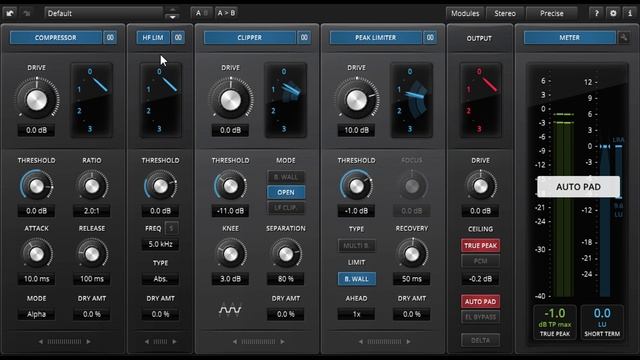The height and width of the screenshot is (360, 640).
Task: Click the Output ceiling -0.2 dB field
Action: (x=480, y=279)
